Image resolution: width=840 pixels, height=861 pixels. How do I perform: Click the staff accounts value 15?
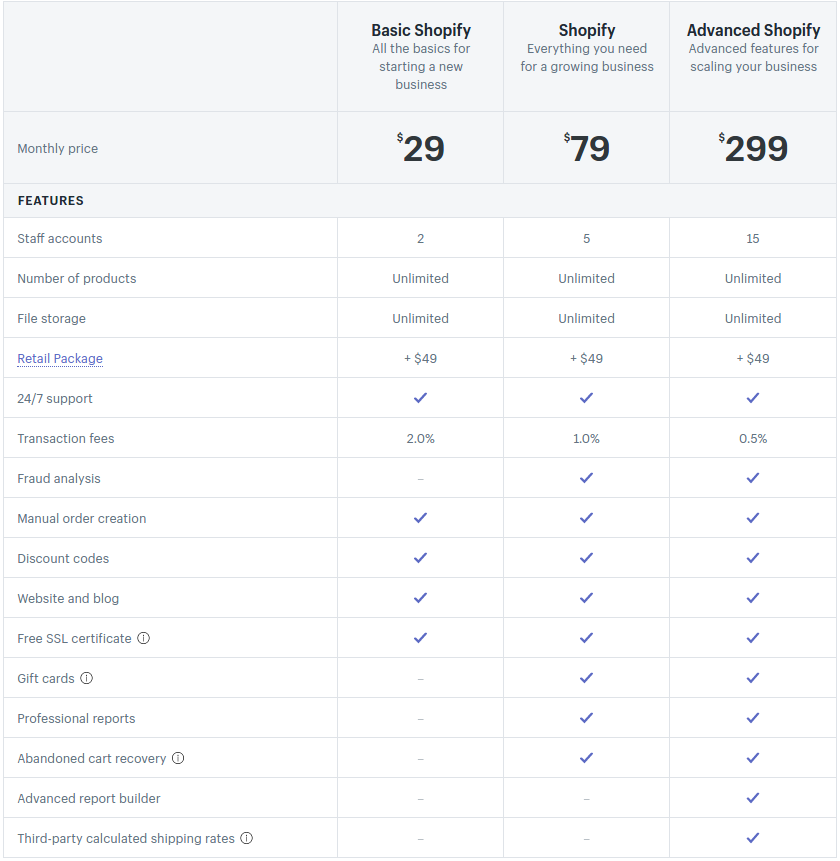point(753,238)
